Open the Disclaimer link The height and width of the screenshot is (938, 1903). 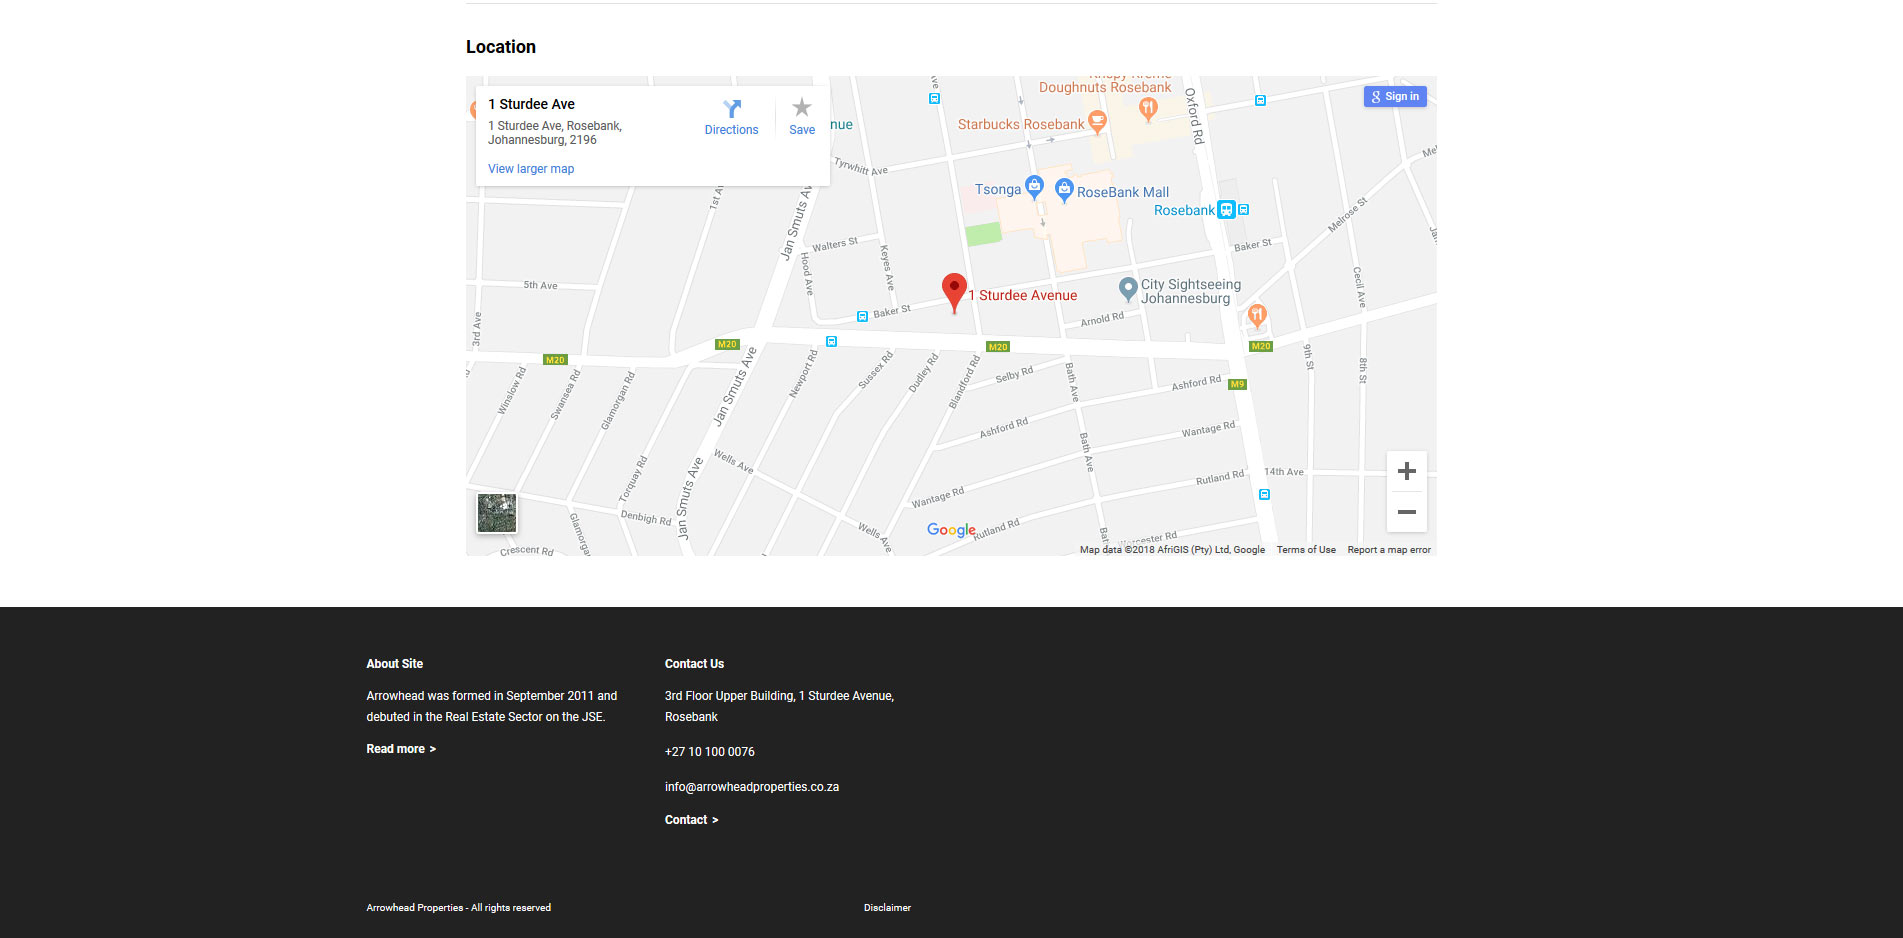tap(887, 908)
